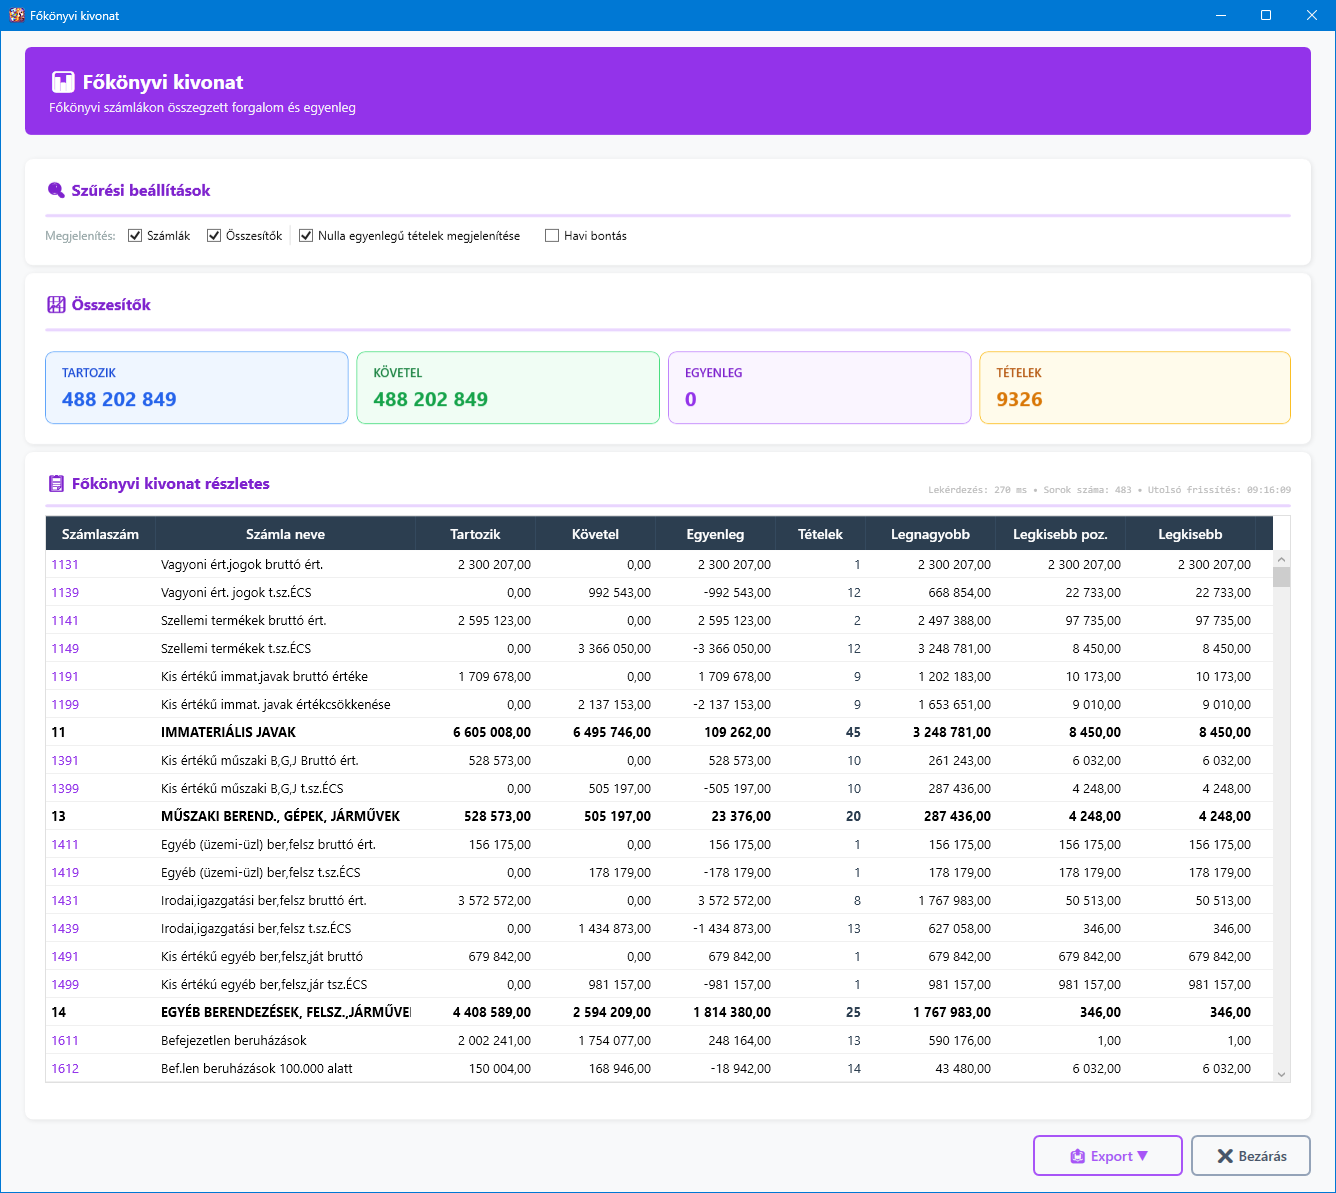This screenshot has width=1336, height=1193.
Task: Open the Export dropdown arrow
Action: pos(1143,1156)
